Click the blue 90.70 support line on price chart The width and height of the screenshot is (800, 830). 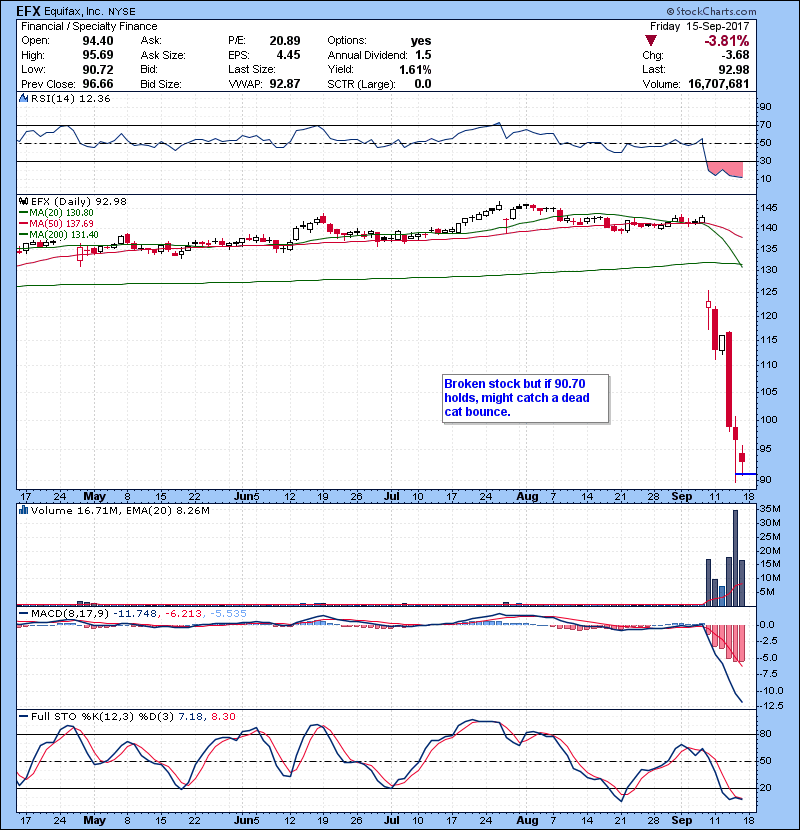746,474
